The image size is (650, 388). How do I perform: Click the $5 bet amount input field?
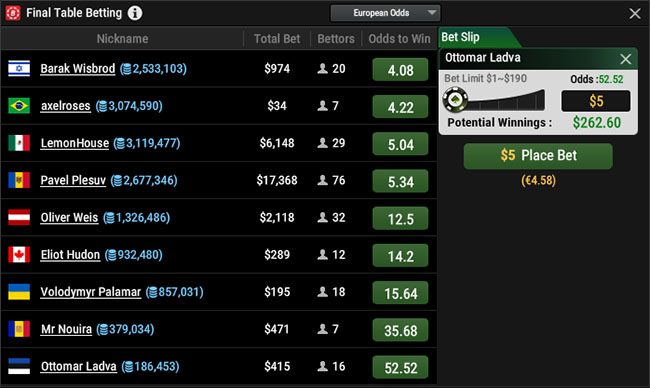coord(596,101)
